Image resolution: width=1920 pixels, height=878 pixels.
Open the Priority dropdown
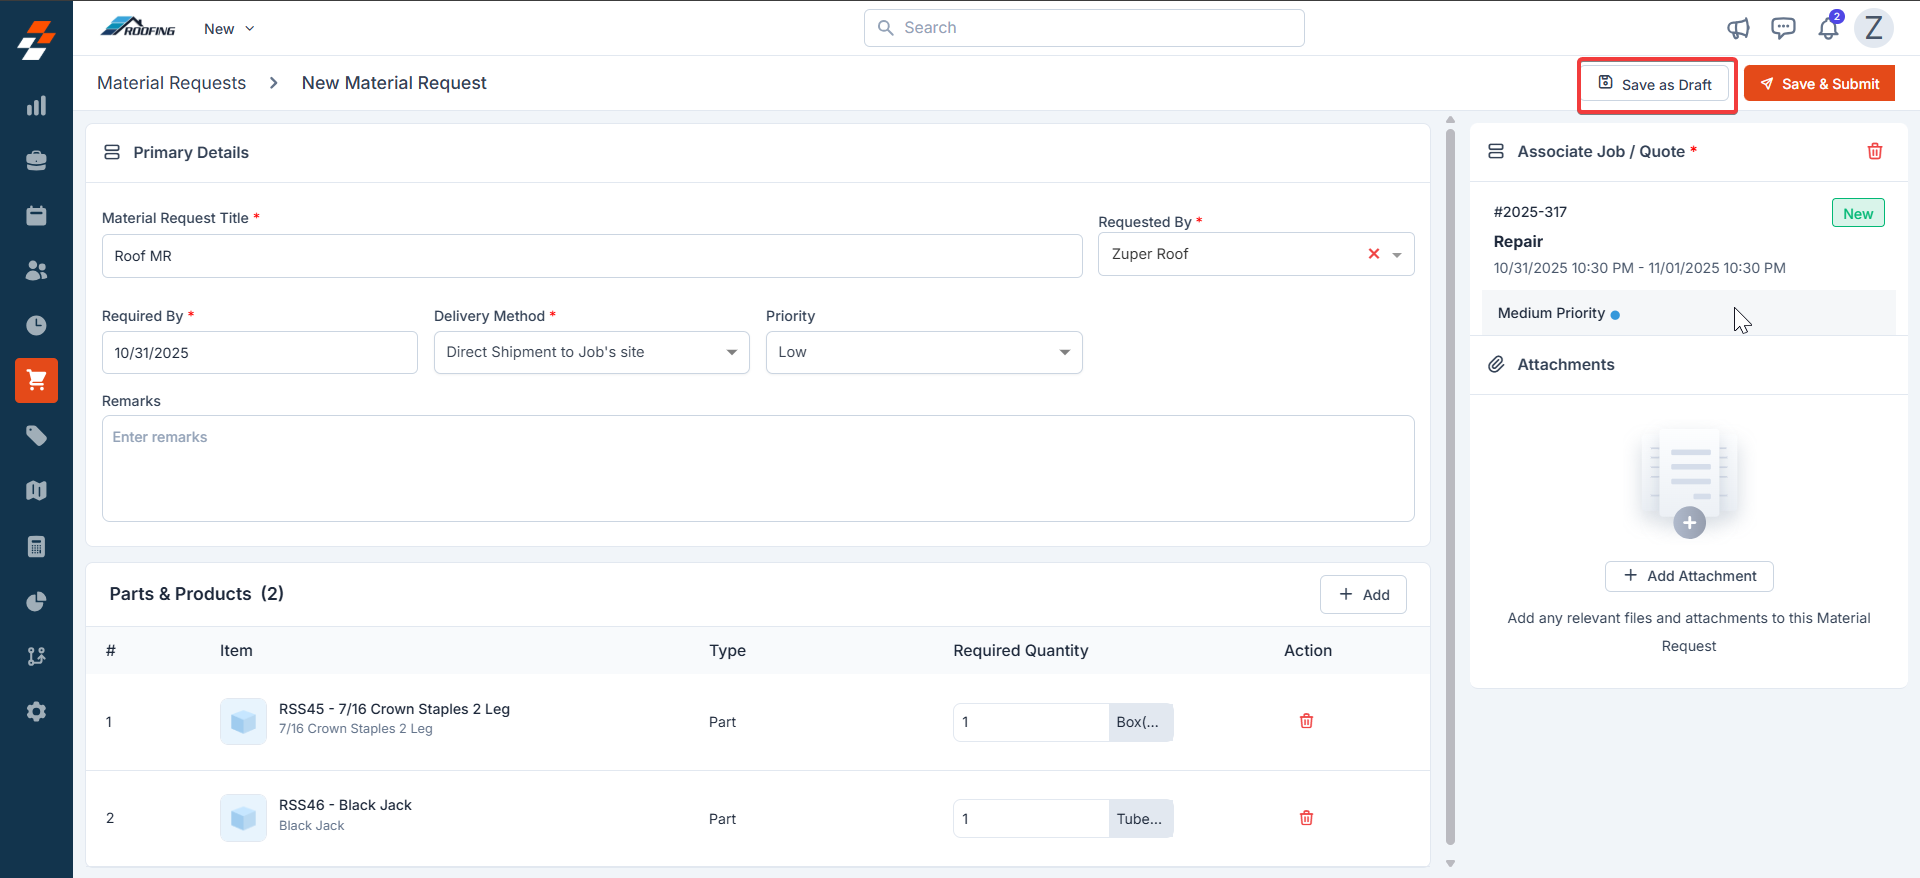[x=924, y=352]
